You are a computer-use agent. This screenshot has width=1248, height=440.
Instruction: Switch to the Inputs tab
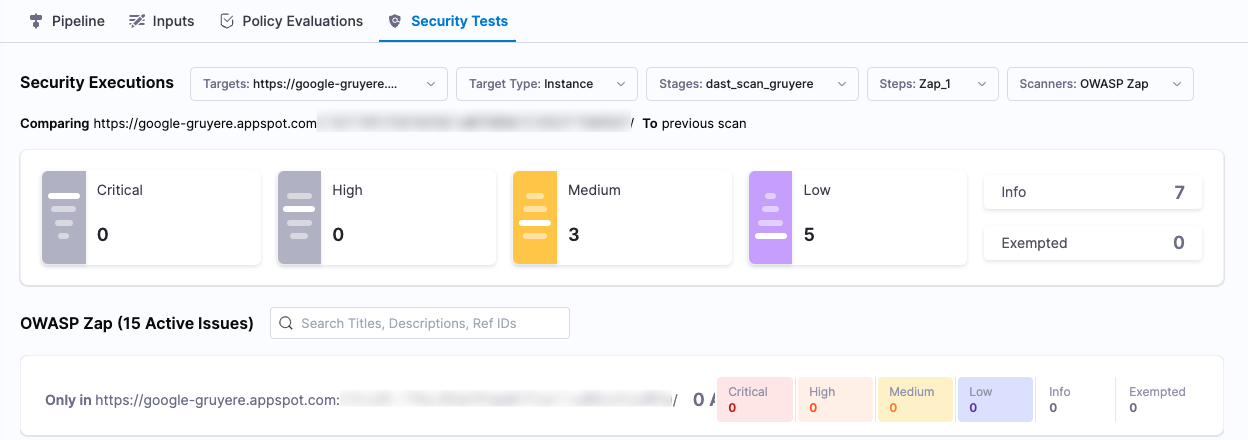(x=173, y=21)
